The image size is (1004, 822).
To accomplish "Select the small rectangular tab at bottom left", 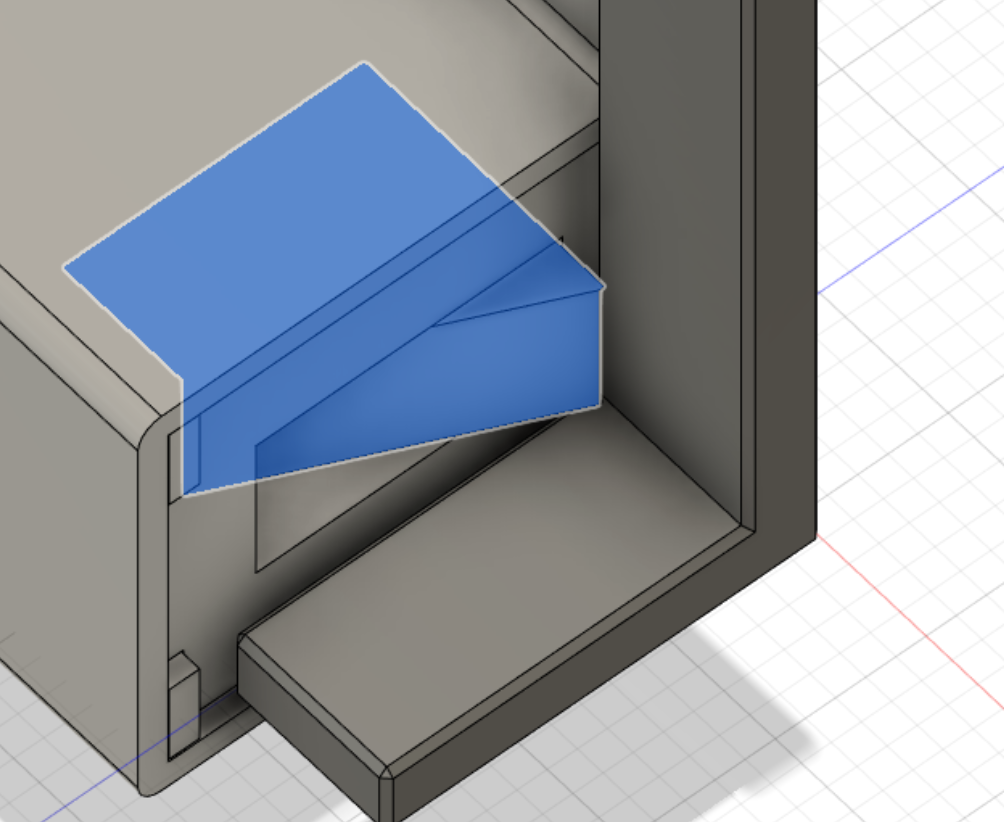I will coord(184,704).
